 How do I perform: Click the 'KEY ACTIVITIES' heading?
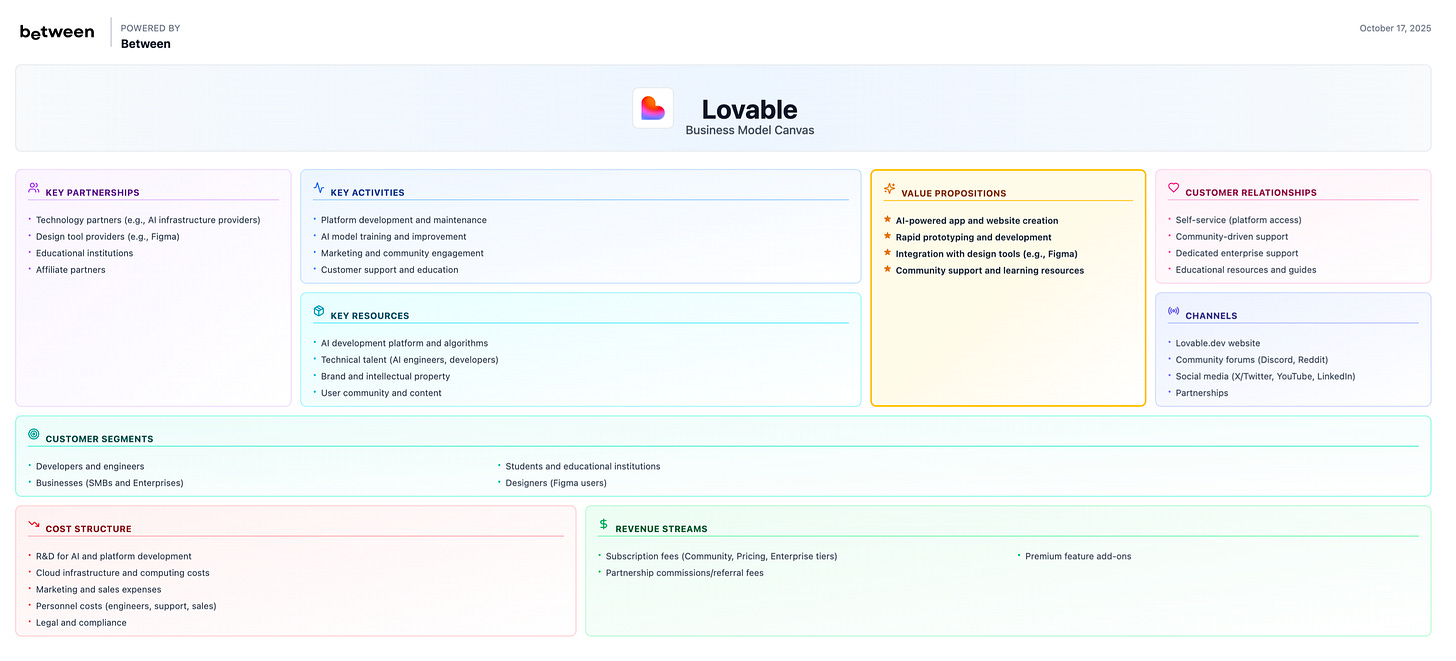(x=368, y=193)
